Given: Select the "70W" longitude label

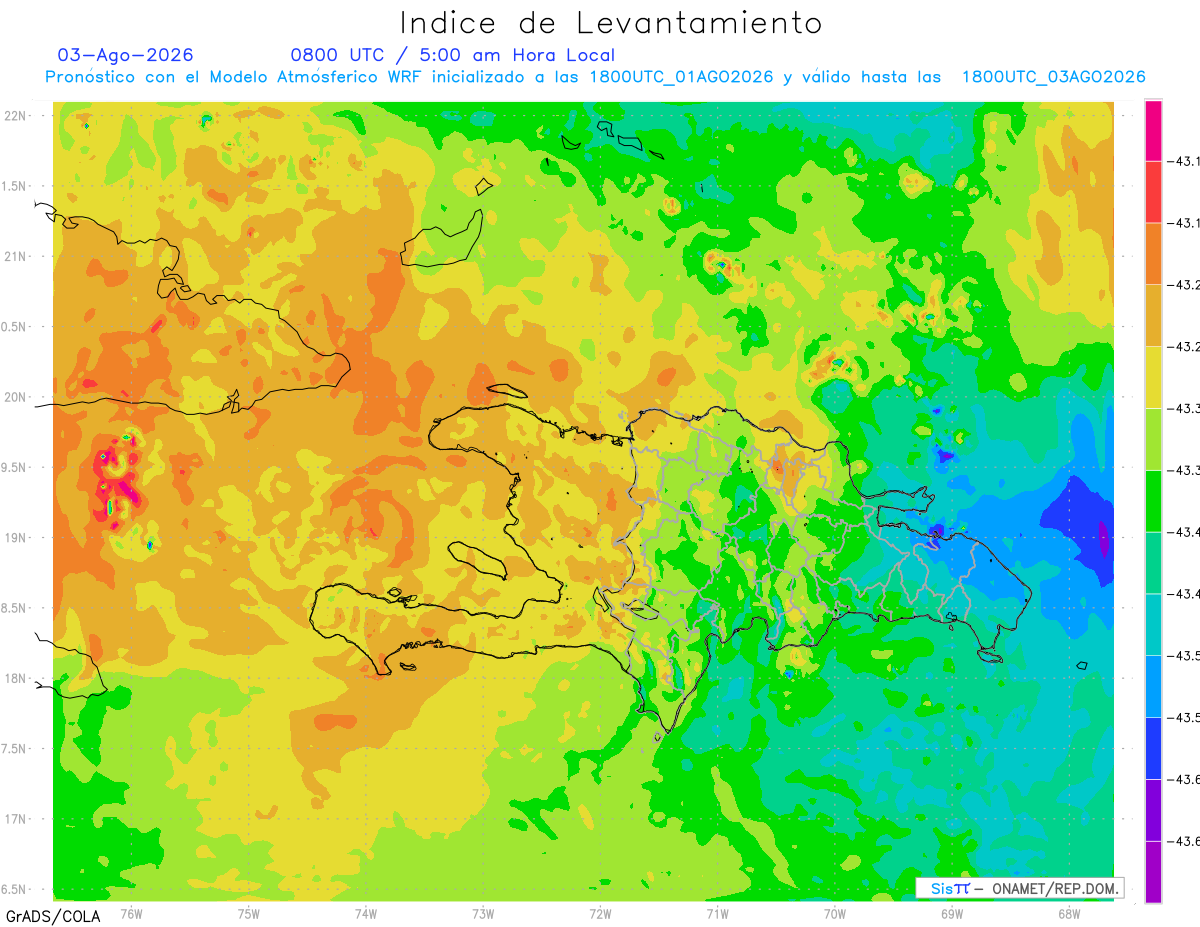Looking at the screenshot, I should 835,914.
